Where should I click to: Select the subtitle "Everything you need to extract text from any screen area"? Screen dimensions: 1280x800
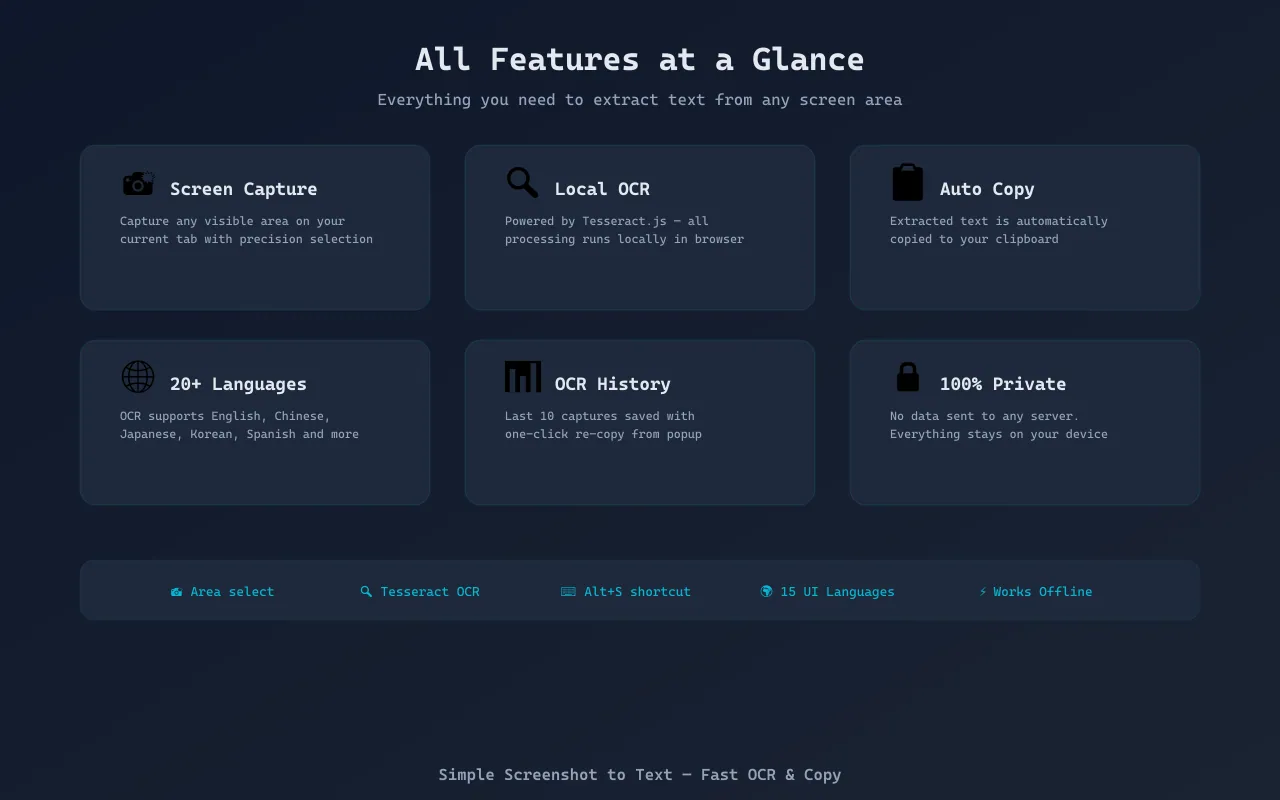click(x=640, y=100)
